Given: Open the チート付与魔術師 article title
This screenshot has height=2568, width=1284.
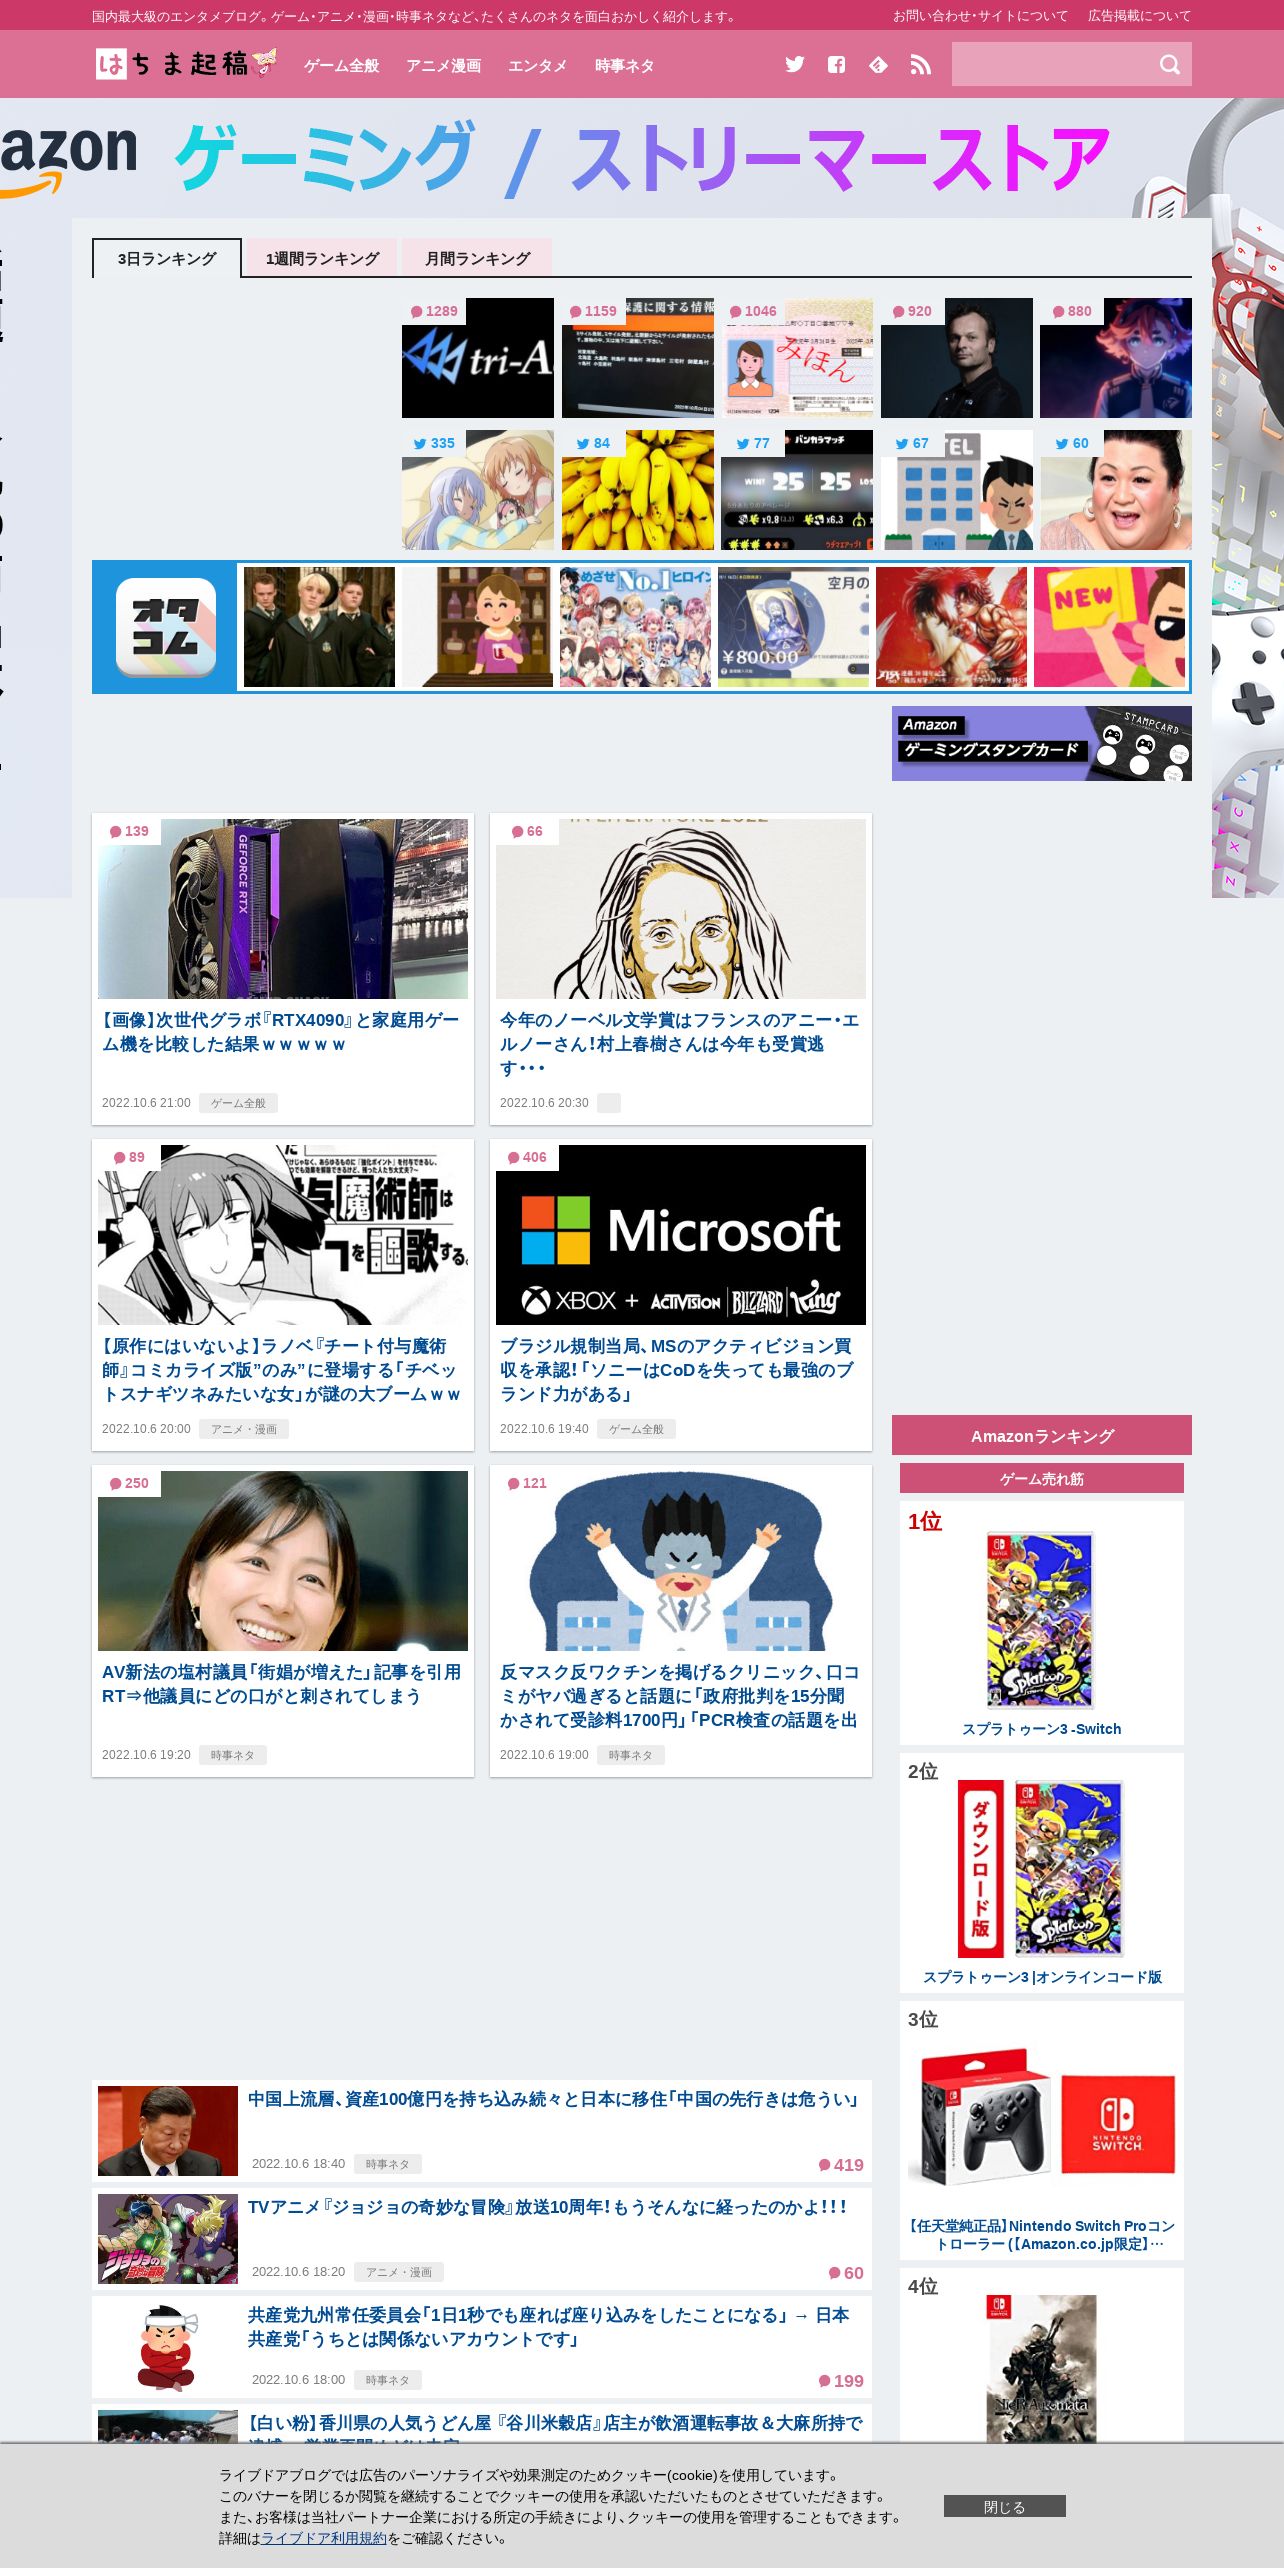Looking at the screenshot, I should tap(282, 1370).
